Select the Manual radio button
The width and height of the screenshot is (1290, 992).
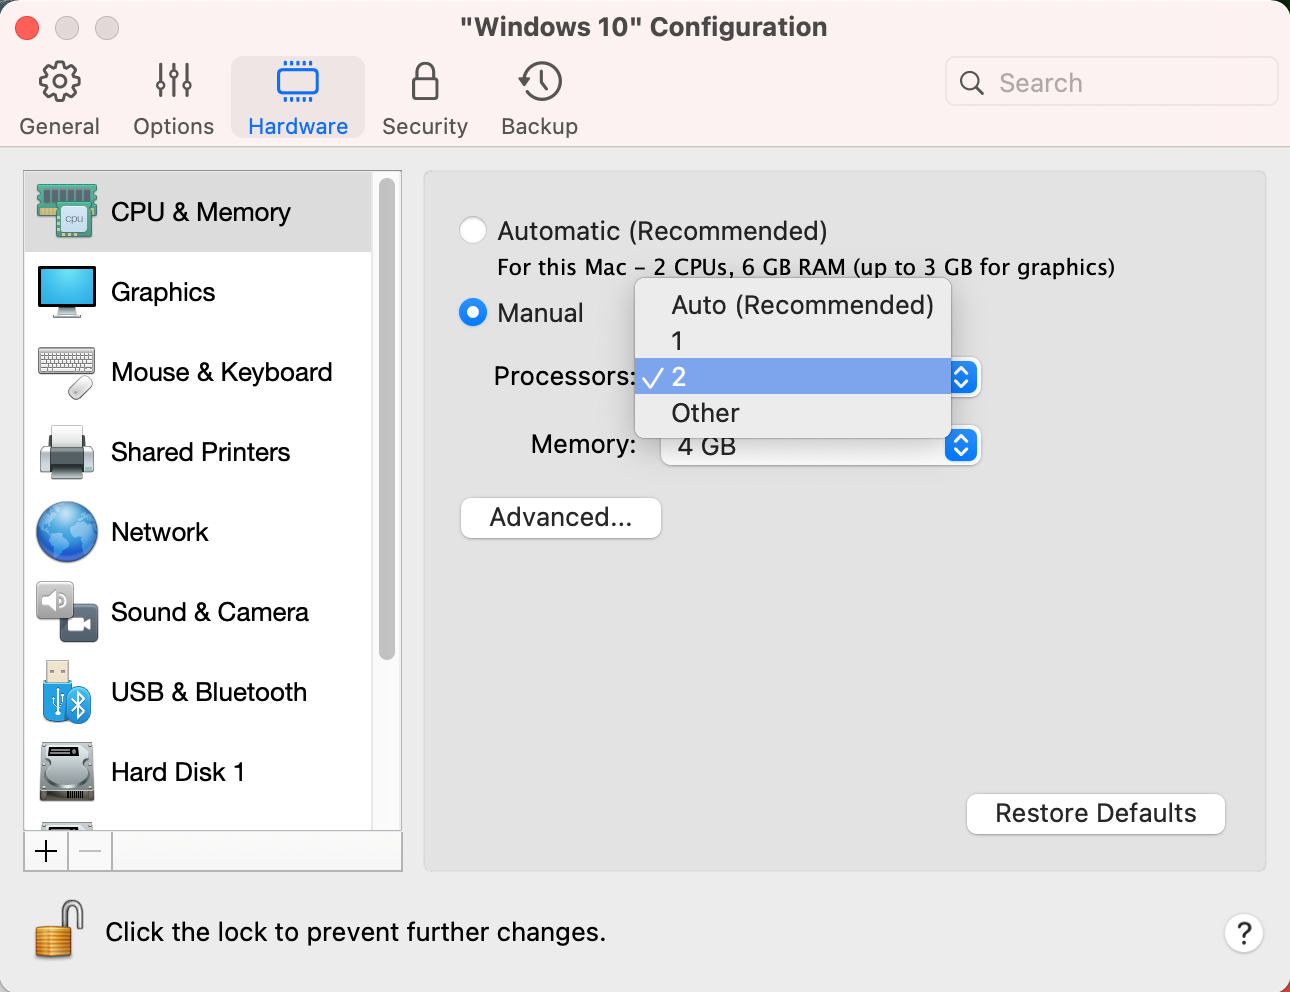(473, 313)
